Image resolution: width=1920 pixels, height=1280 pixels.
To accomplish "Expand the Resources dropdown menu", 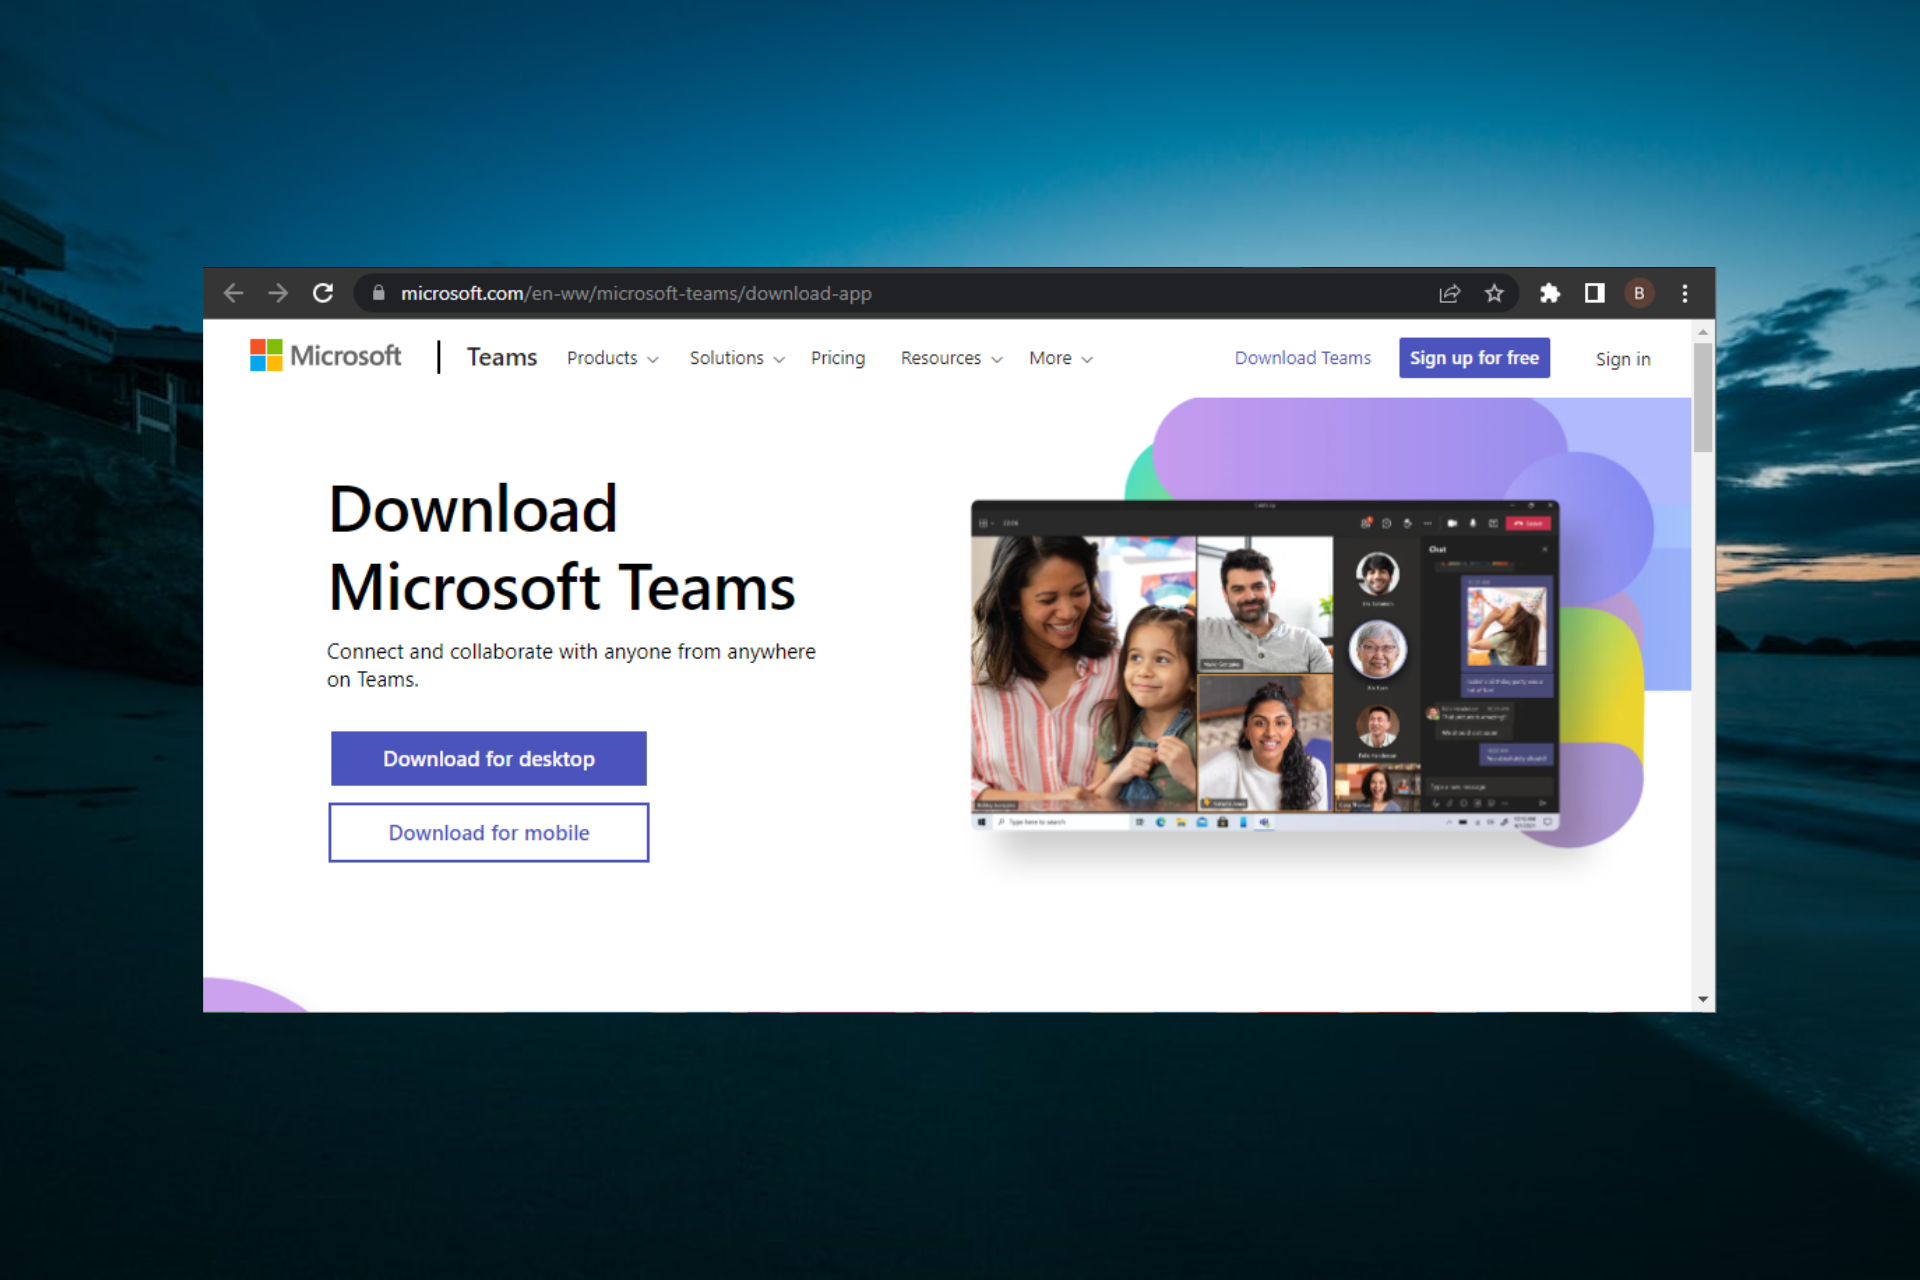I will pyautogui.click(x=949, y=359).
